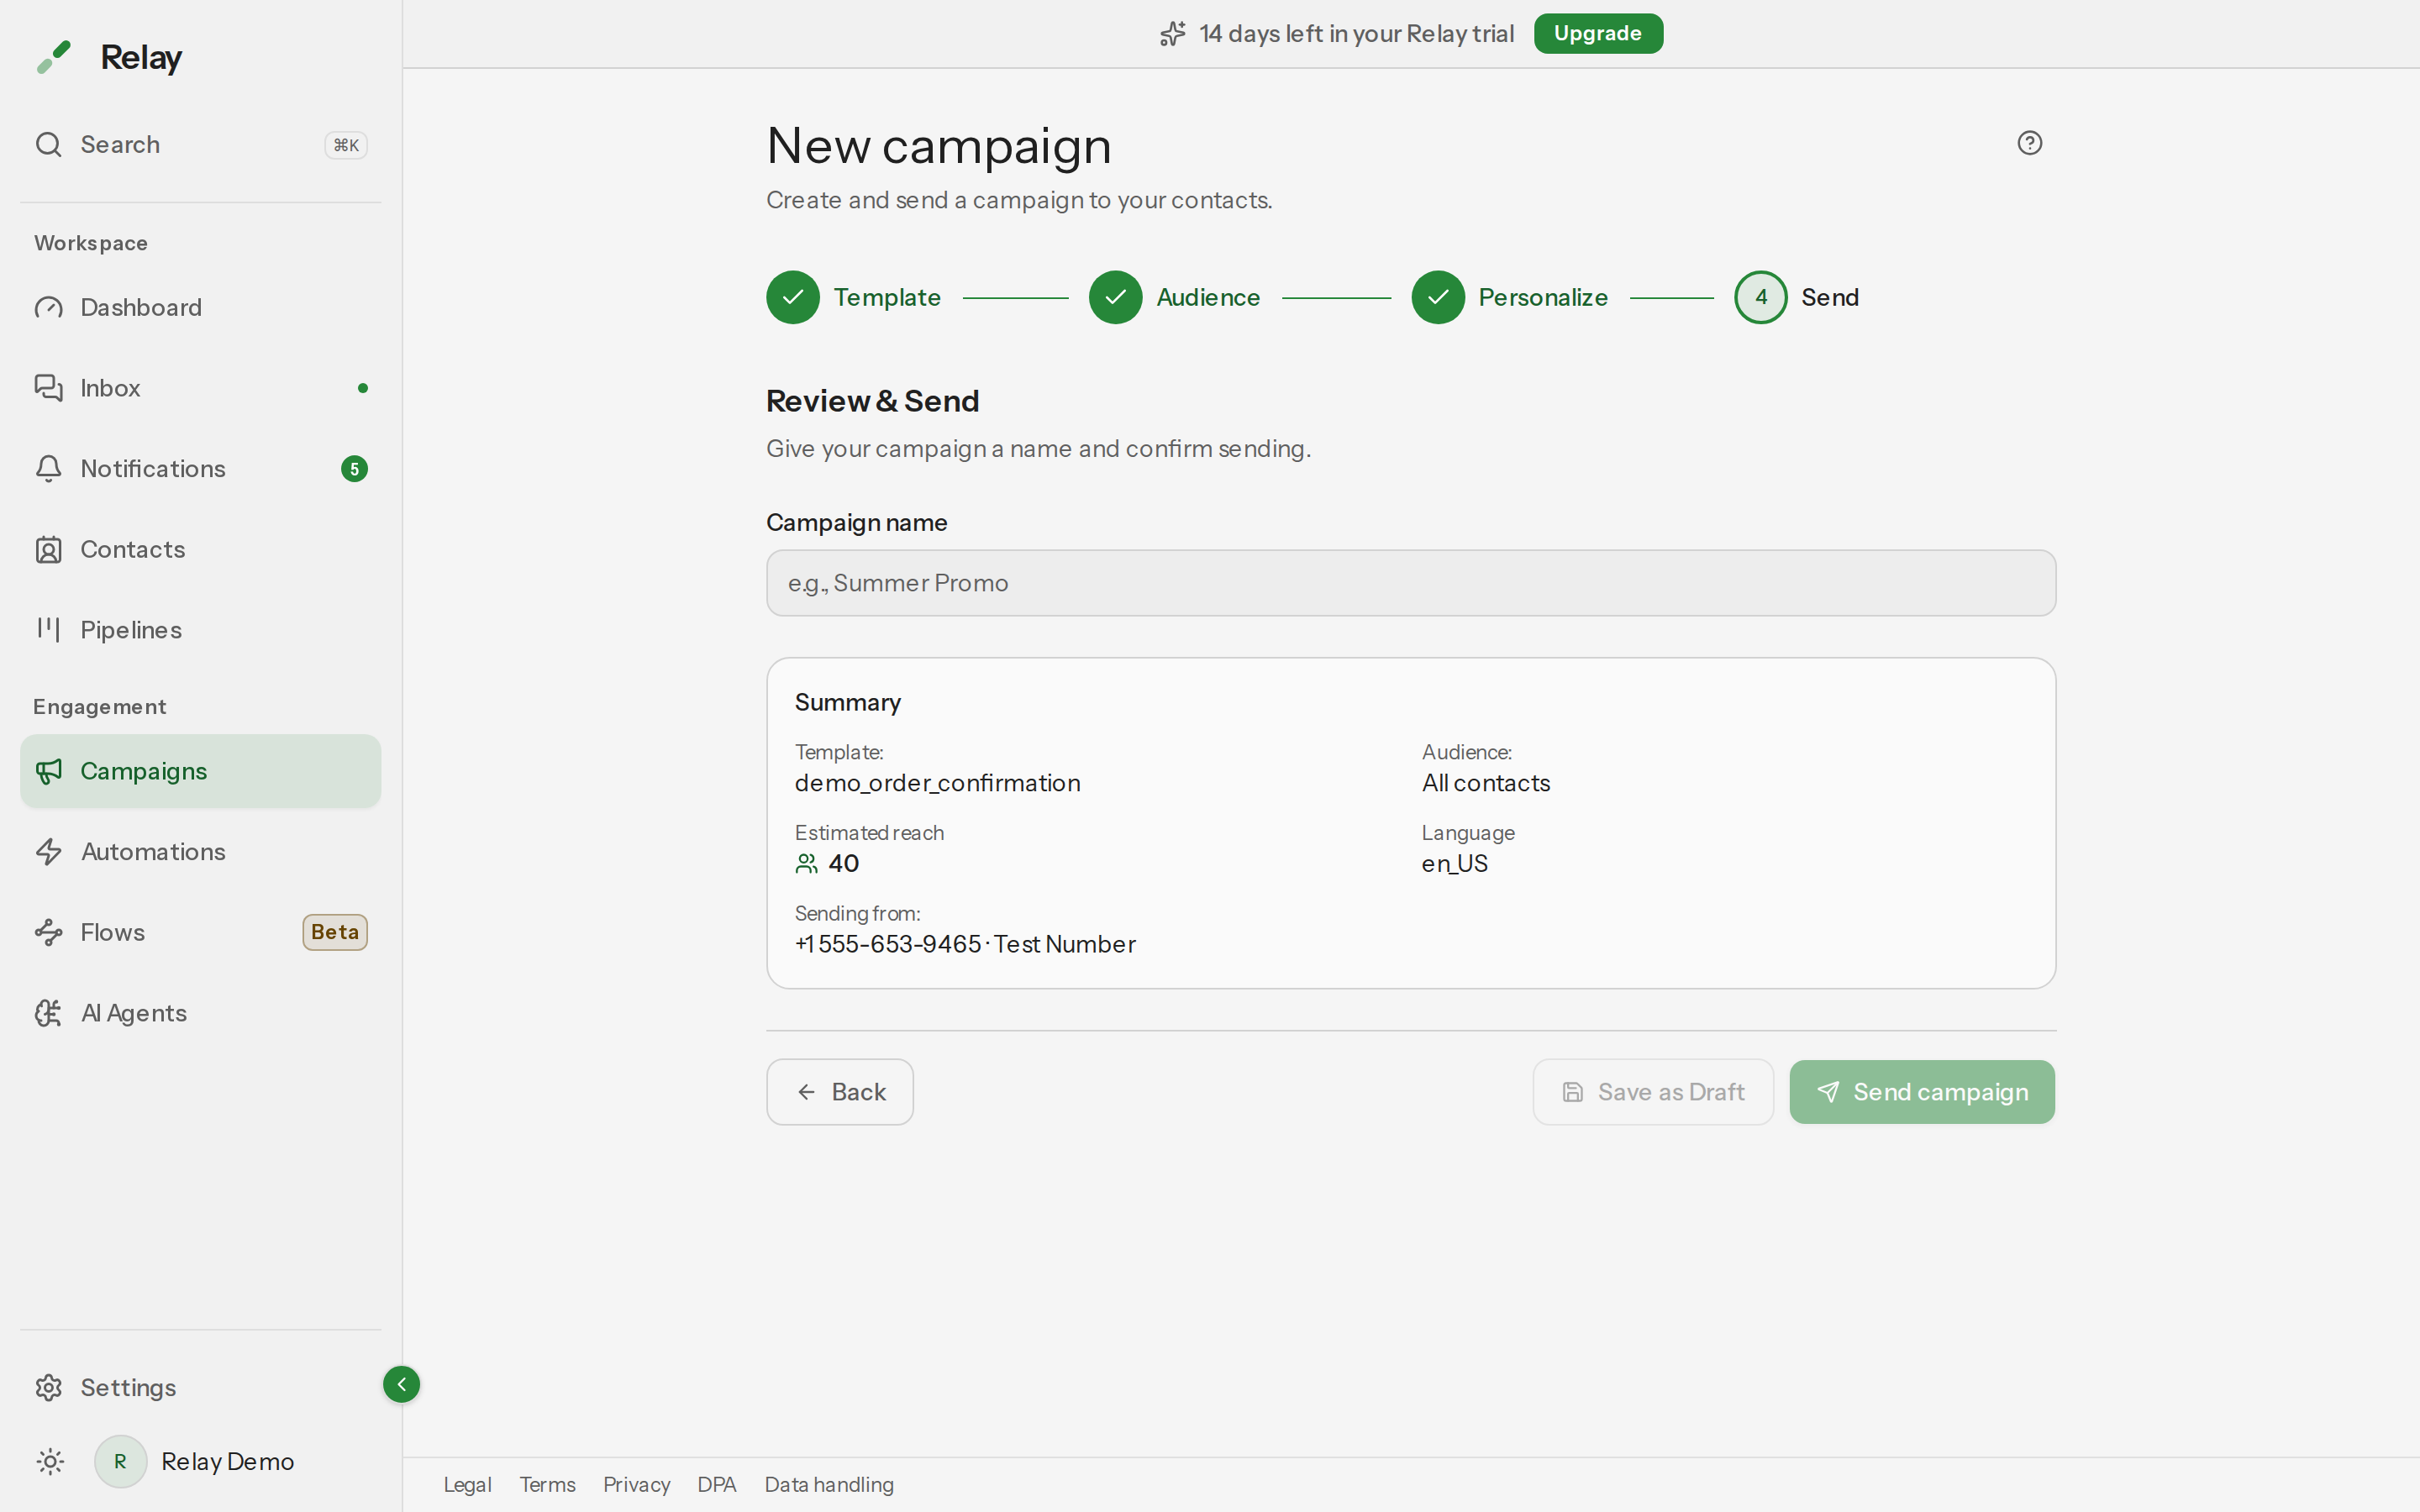Click the green unread dot beside Inbox

point(363,388)
